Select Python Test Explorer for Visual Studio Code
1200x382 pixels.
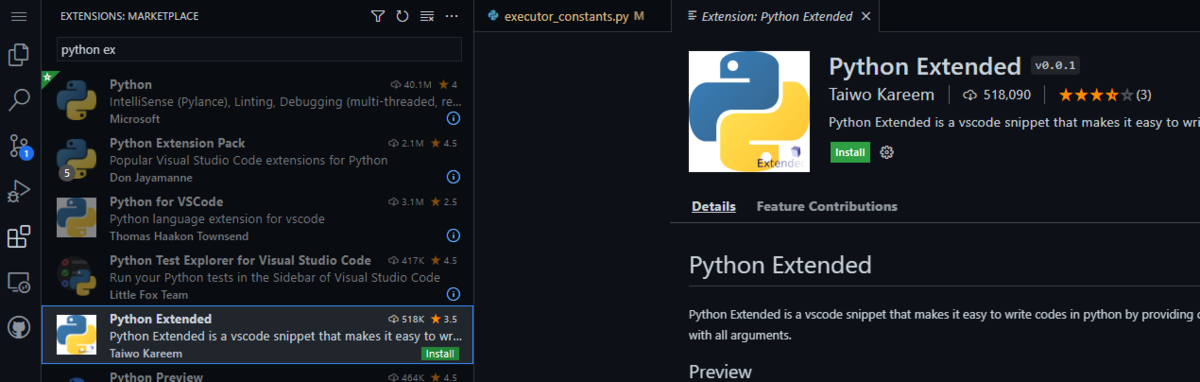click(258, 277)
